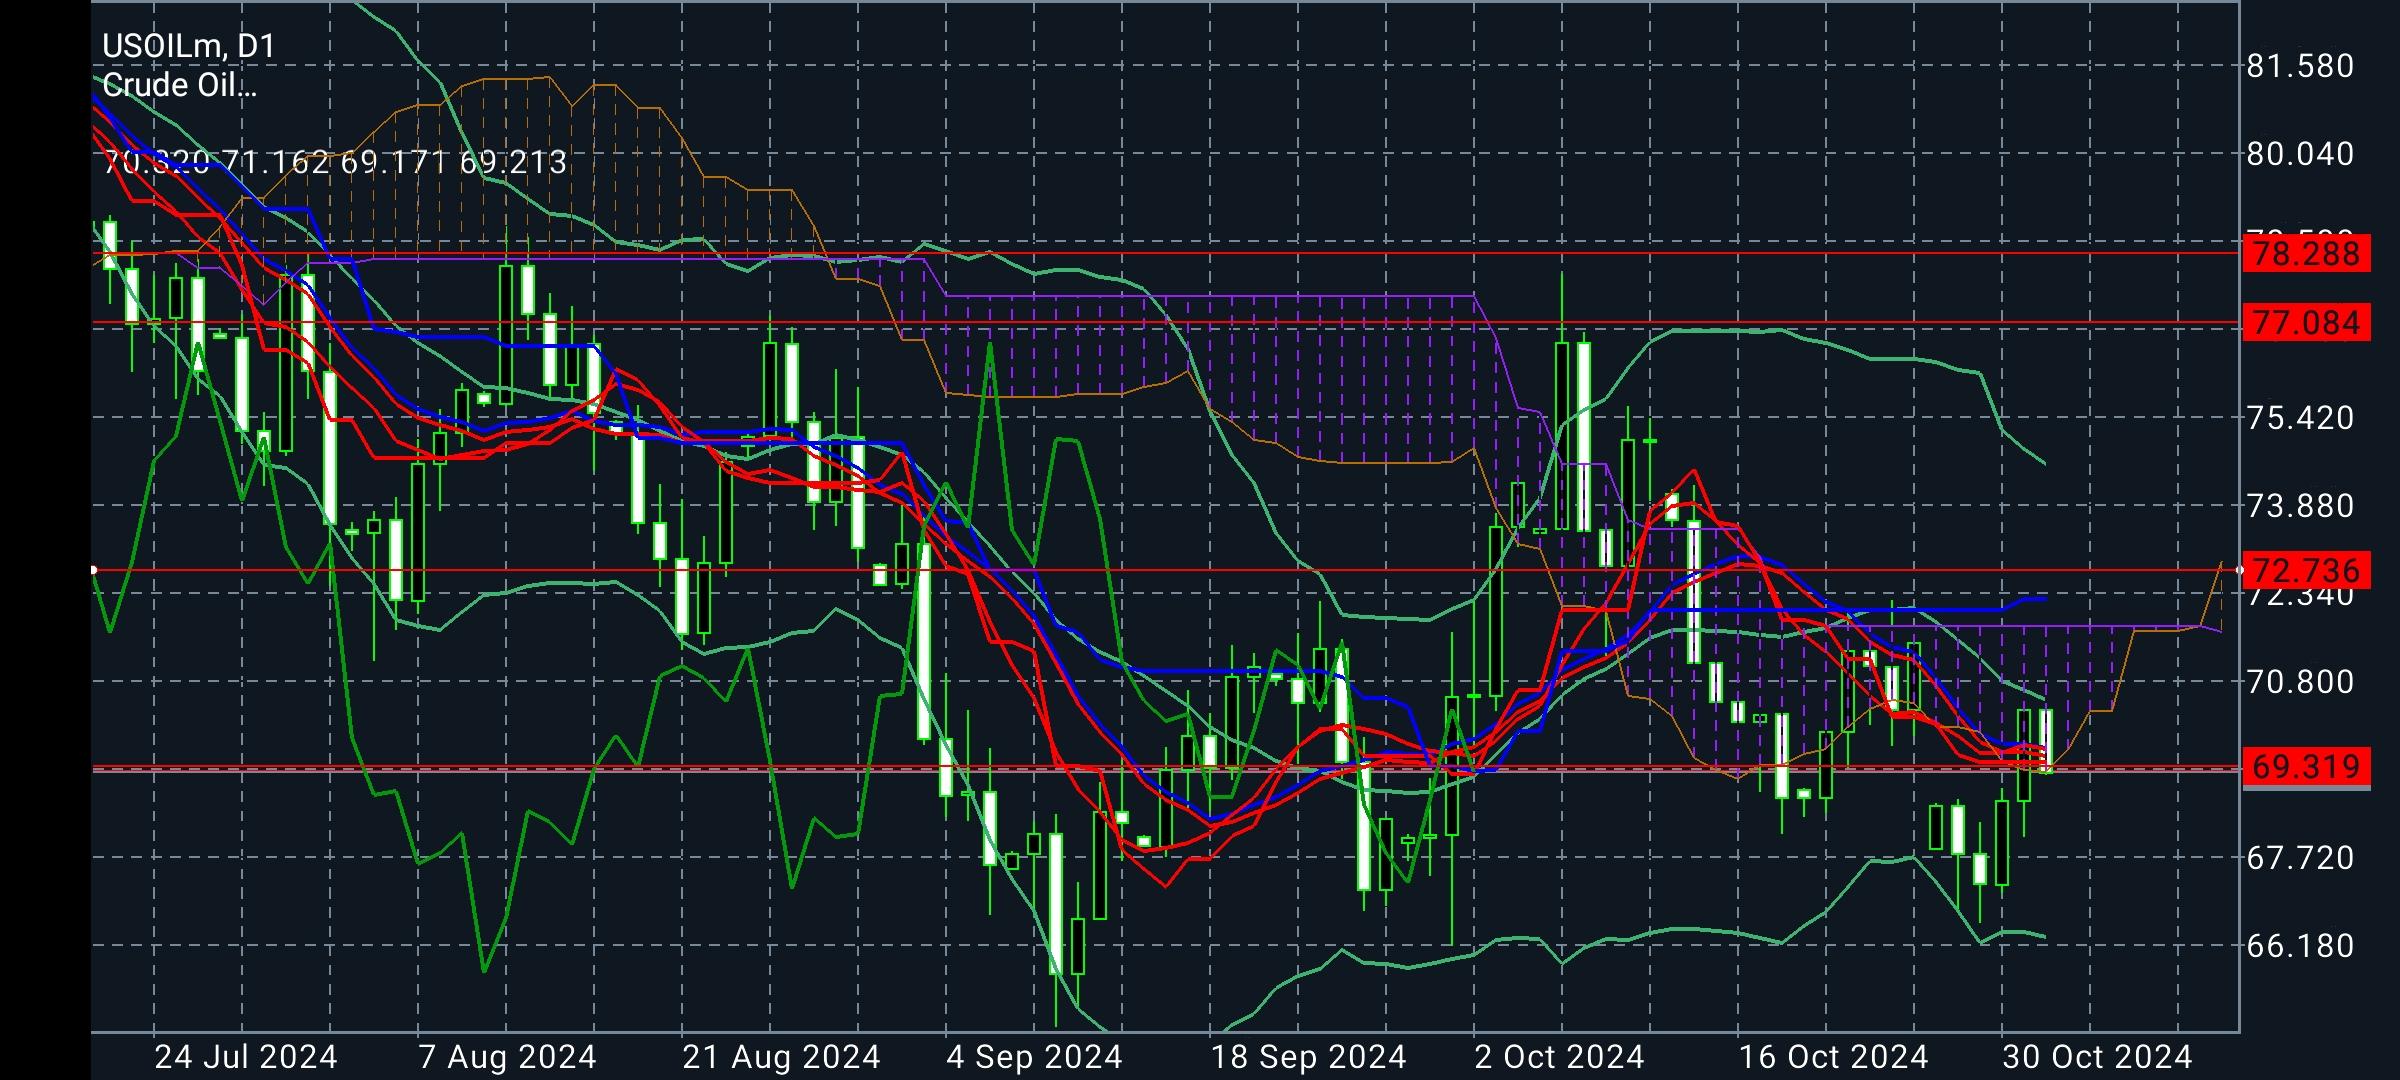The height and width of the screenshot is (1080, 2400).
Task: Click the 2 Oct 2024 date label
Action: click(x=1560, y=1057)
